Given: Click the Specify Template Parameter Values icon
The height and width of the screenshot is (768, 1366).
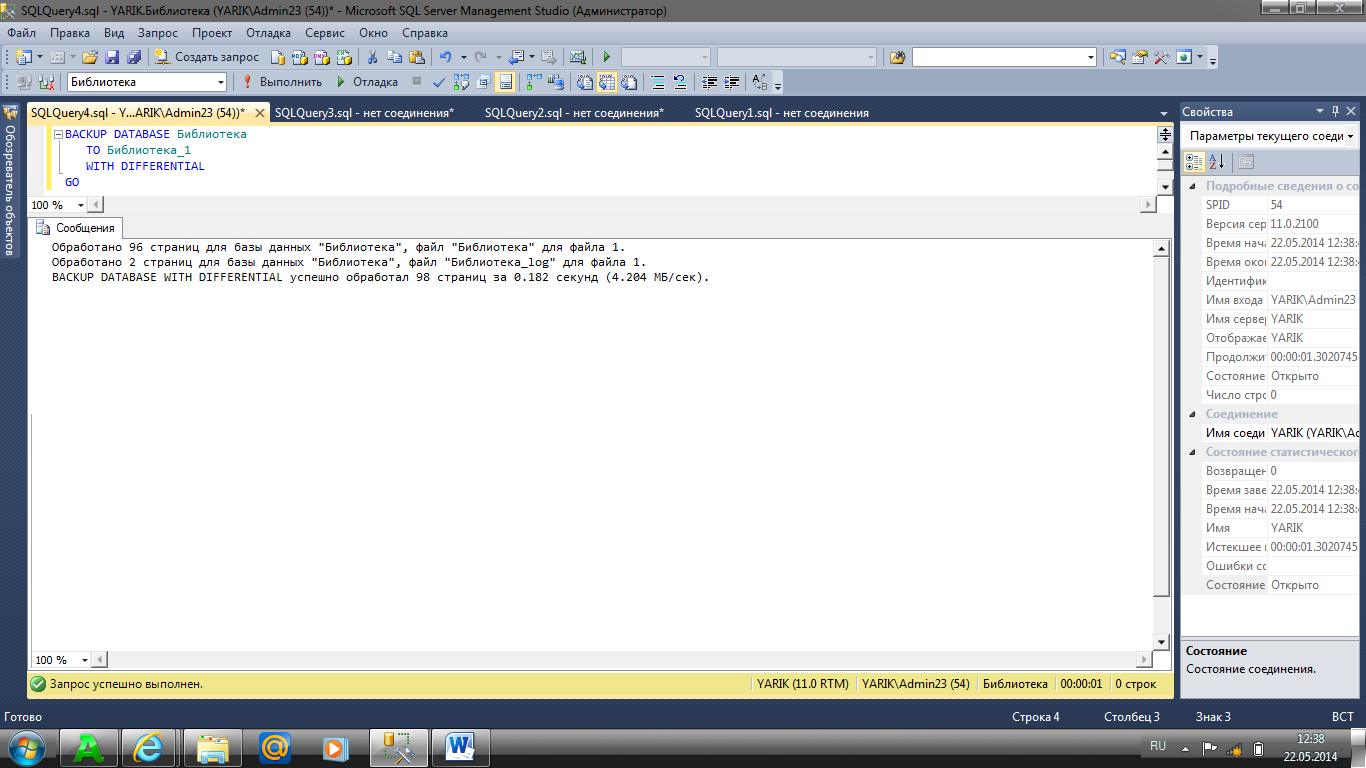Looking at the screenshot, I should [759, 82].
